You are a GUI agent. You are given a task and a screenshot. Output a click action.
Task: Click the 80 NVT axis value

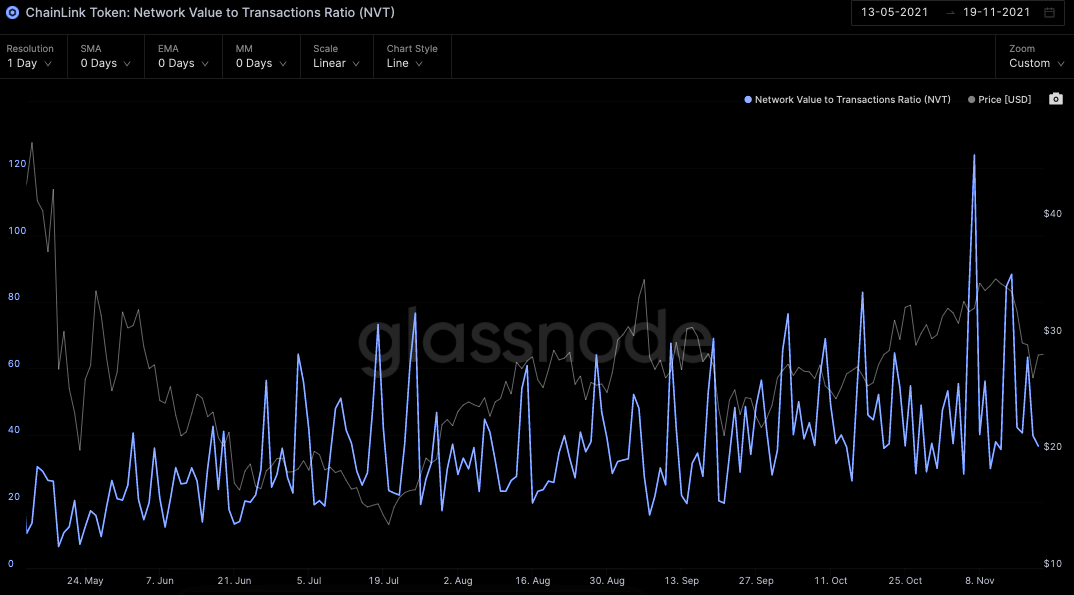click(x=14, y=297)
